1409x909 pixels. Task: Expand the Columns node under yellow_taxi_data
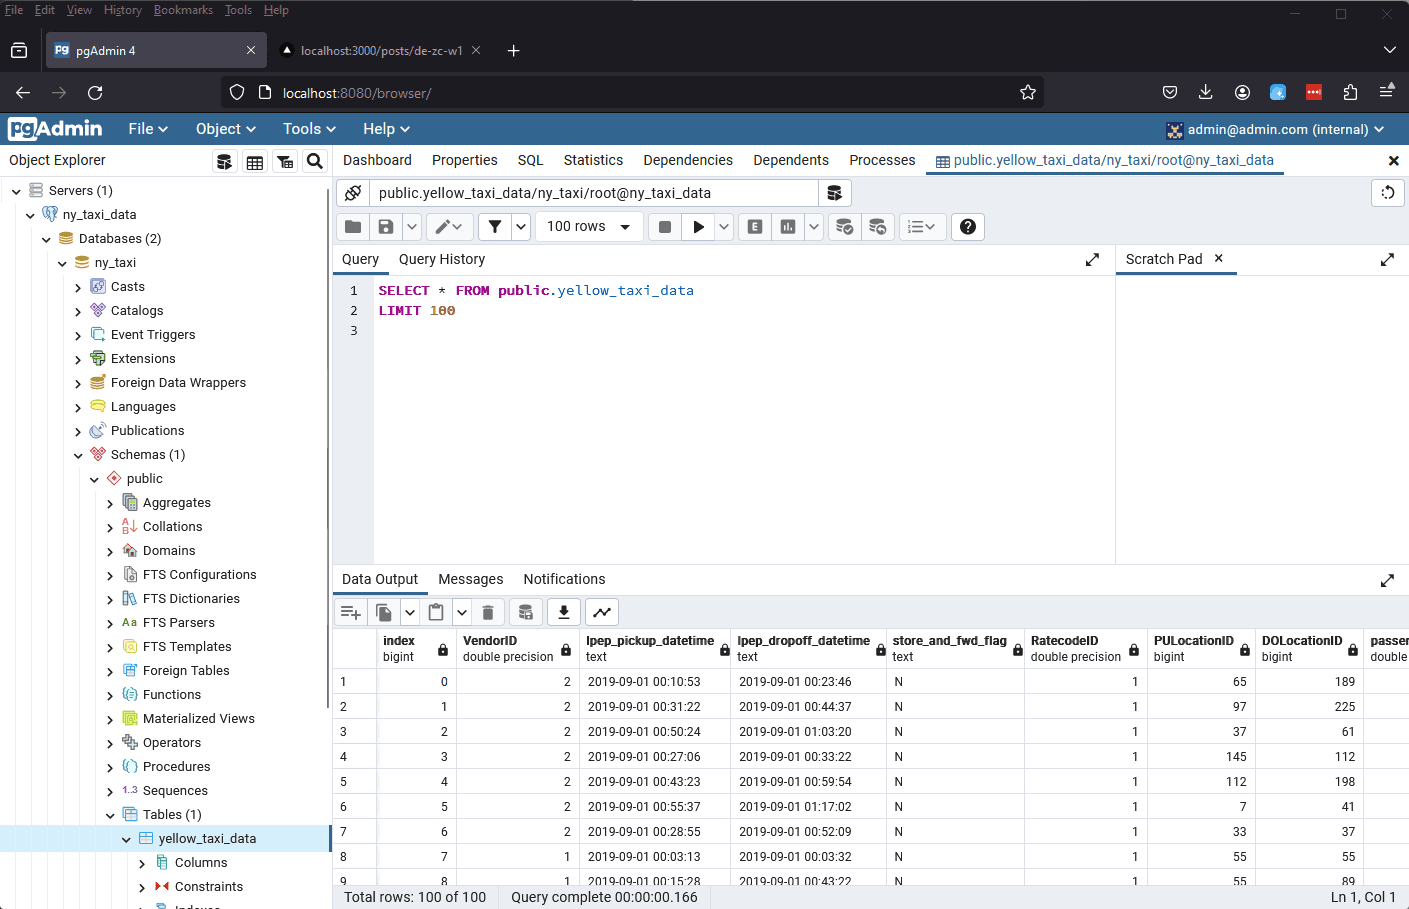pos(142,863)
